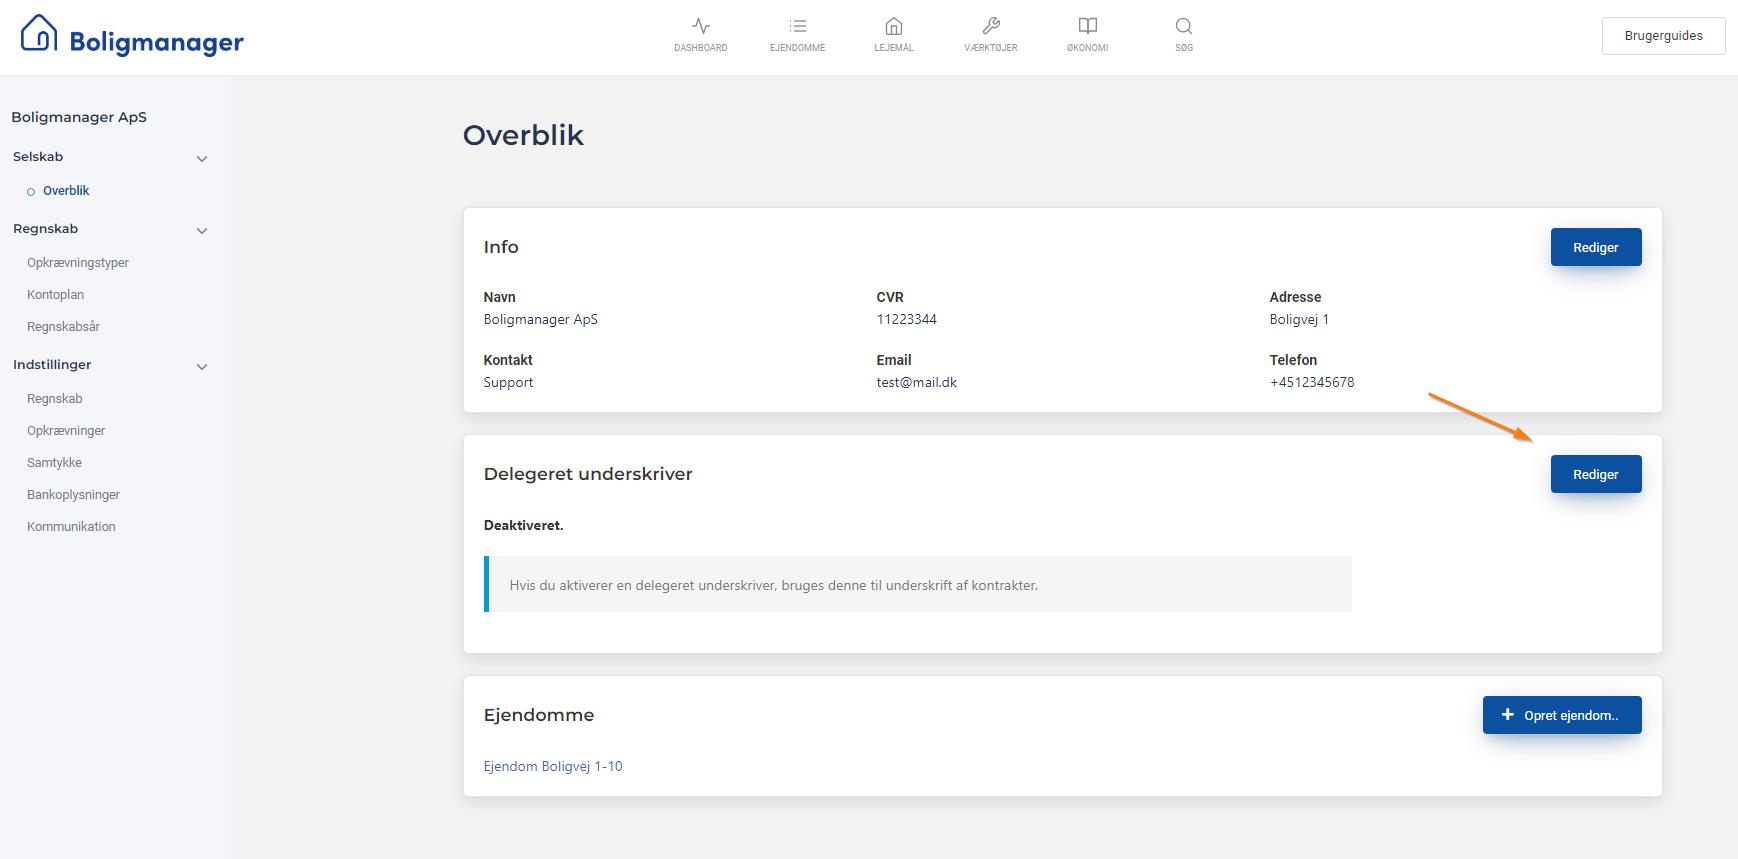
Task: Open the Ejendomme list icon
Action: [797, 27]
